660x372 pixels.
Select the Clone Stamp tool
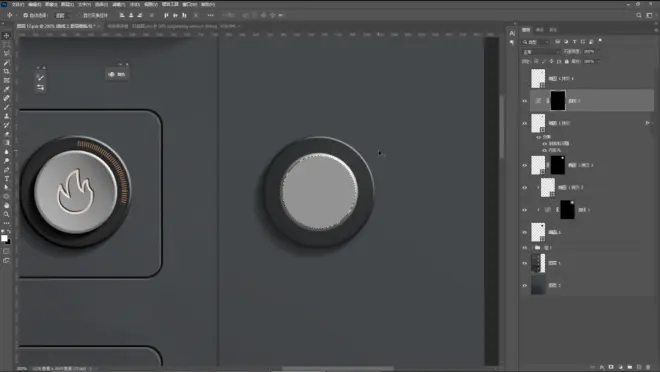(6, 116)
